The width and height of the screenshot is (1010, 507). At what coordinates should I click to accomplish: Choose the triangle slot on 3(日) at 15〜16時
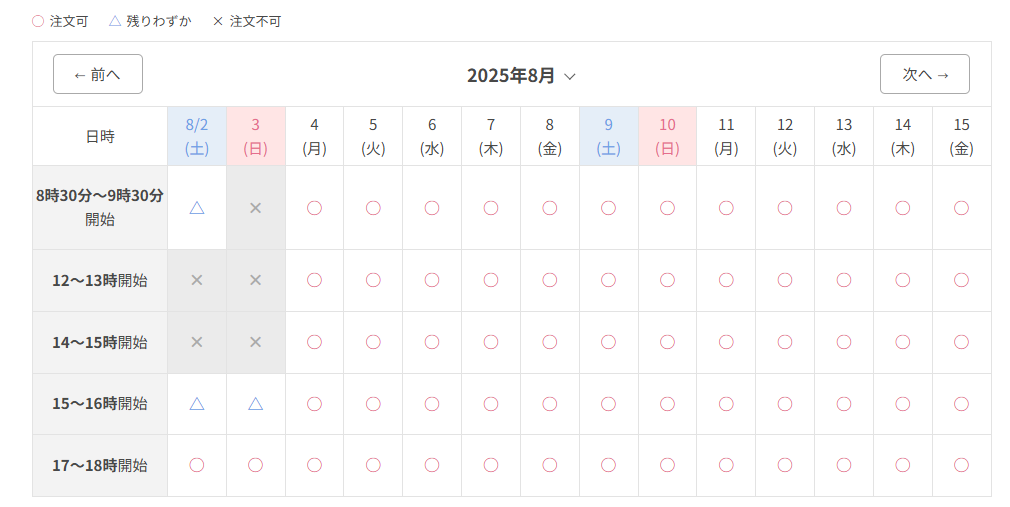click(256, 404)
